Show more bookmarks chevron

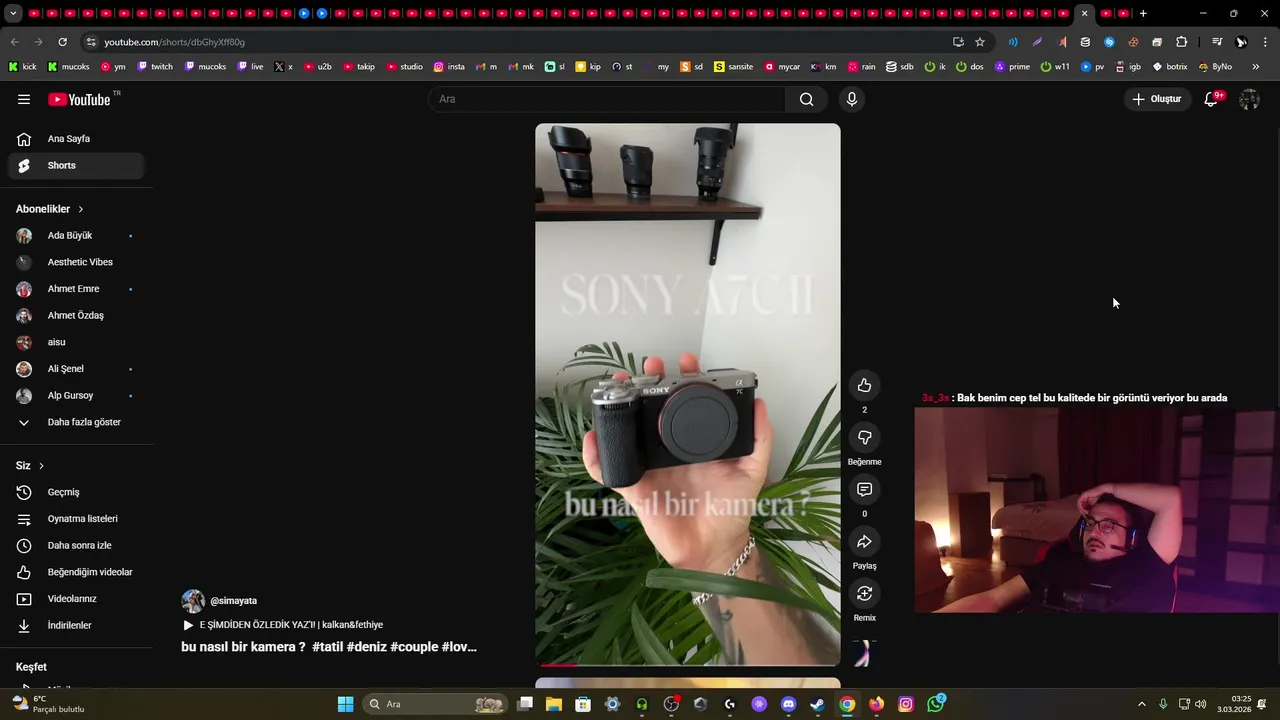click(1256, 67)
